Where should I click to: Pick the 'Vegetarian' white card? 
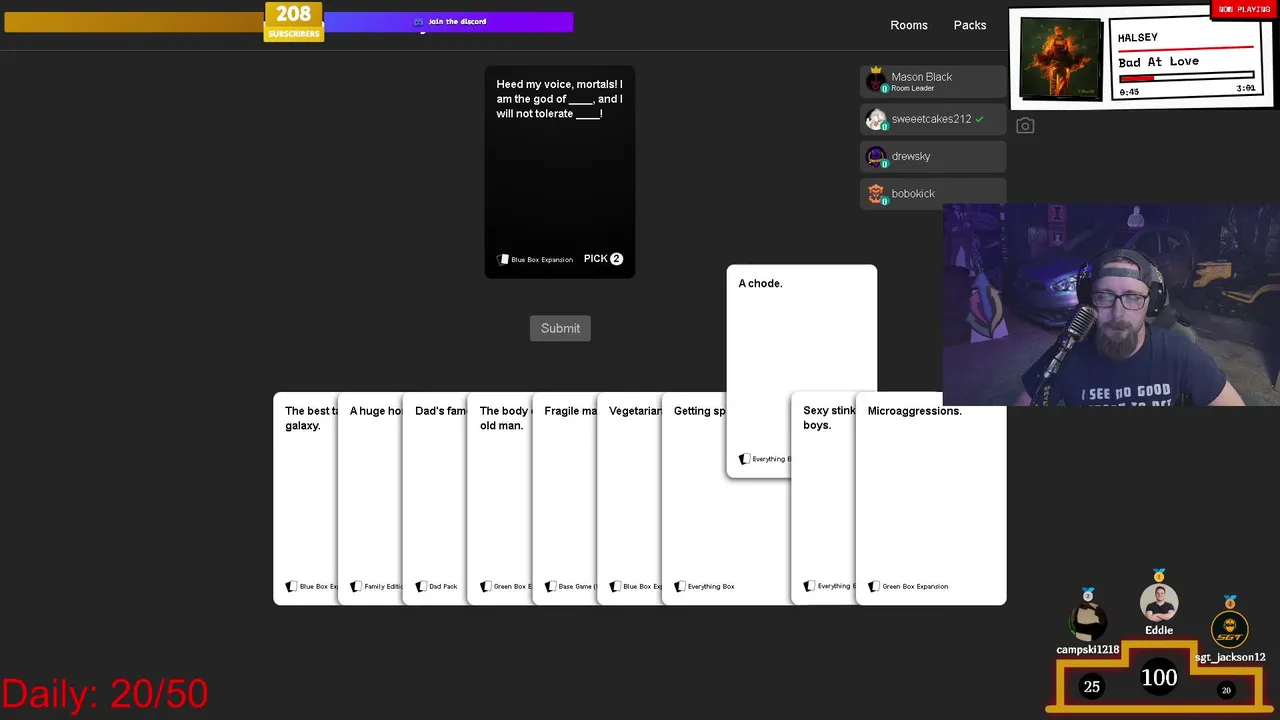click(629, 498)
